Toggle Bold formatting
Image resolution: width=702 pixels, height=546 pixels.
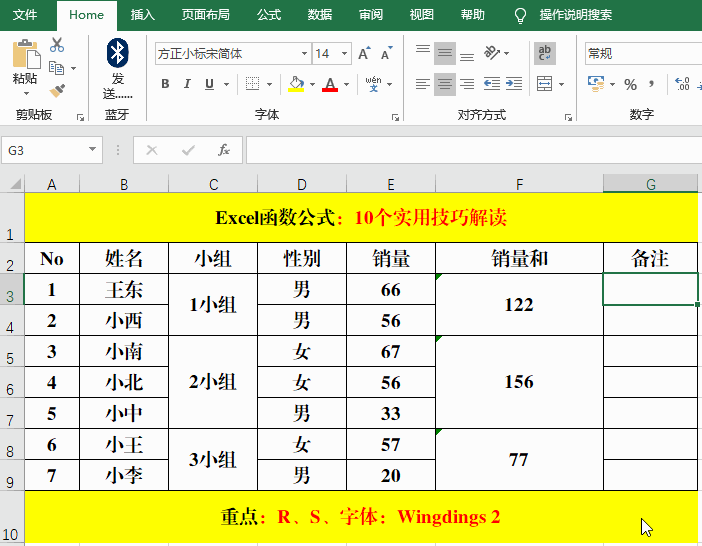click(165, 84)
